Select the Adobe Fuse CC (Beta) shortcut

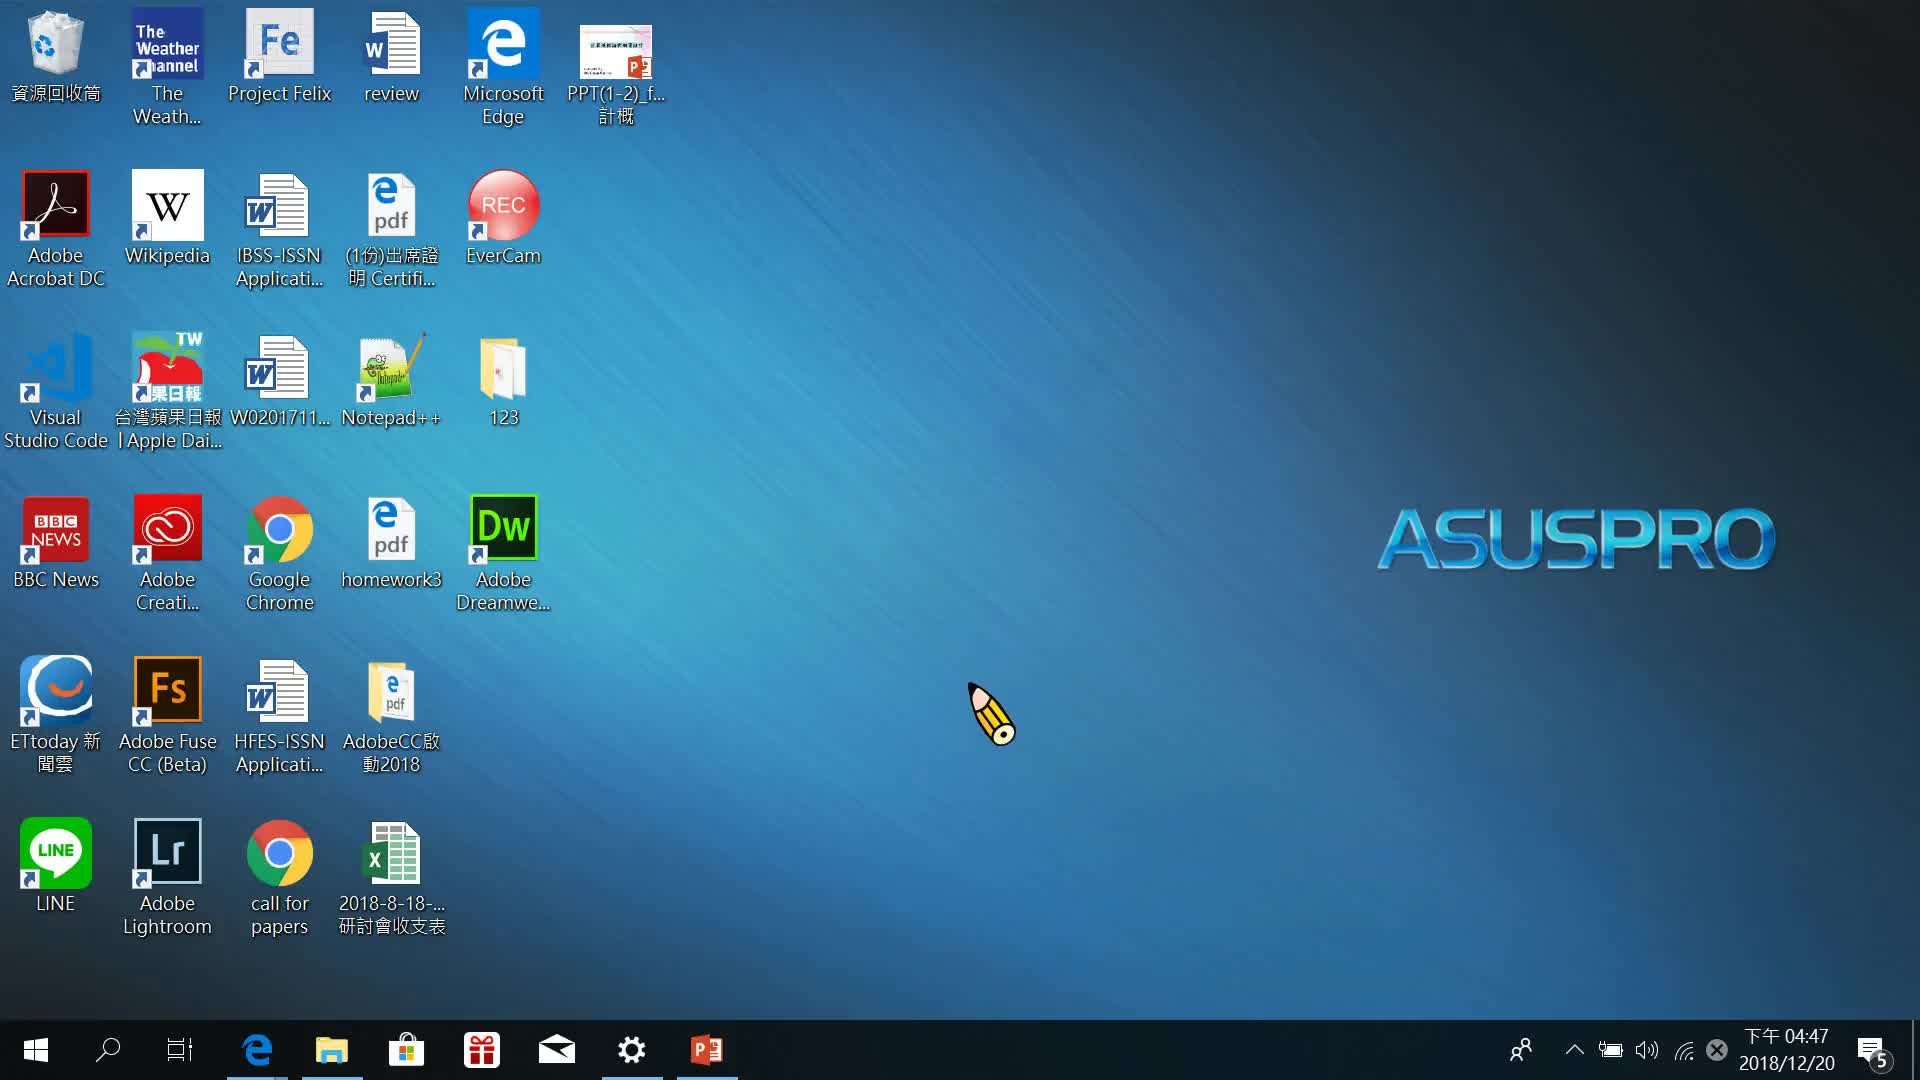(167, 715)
